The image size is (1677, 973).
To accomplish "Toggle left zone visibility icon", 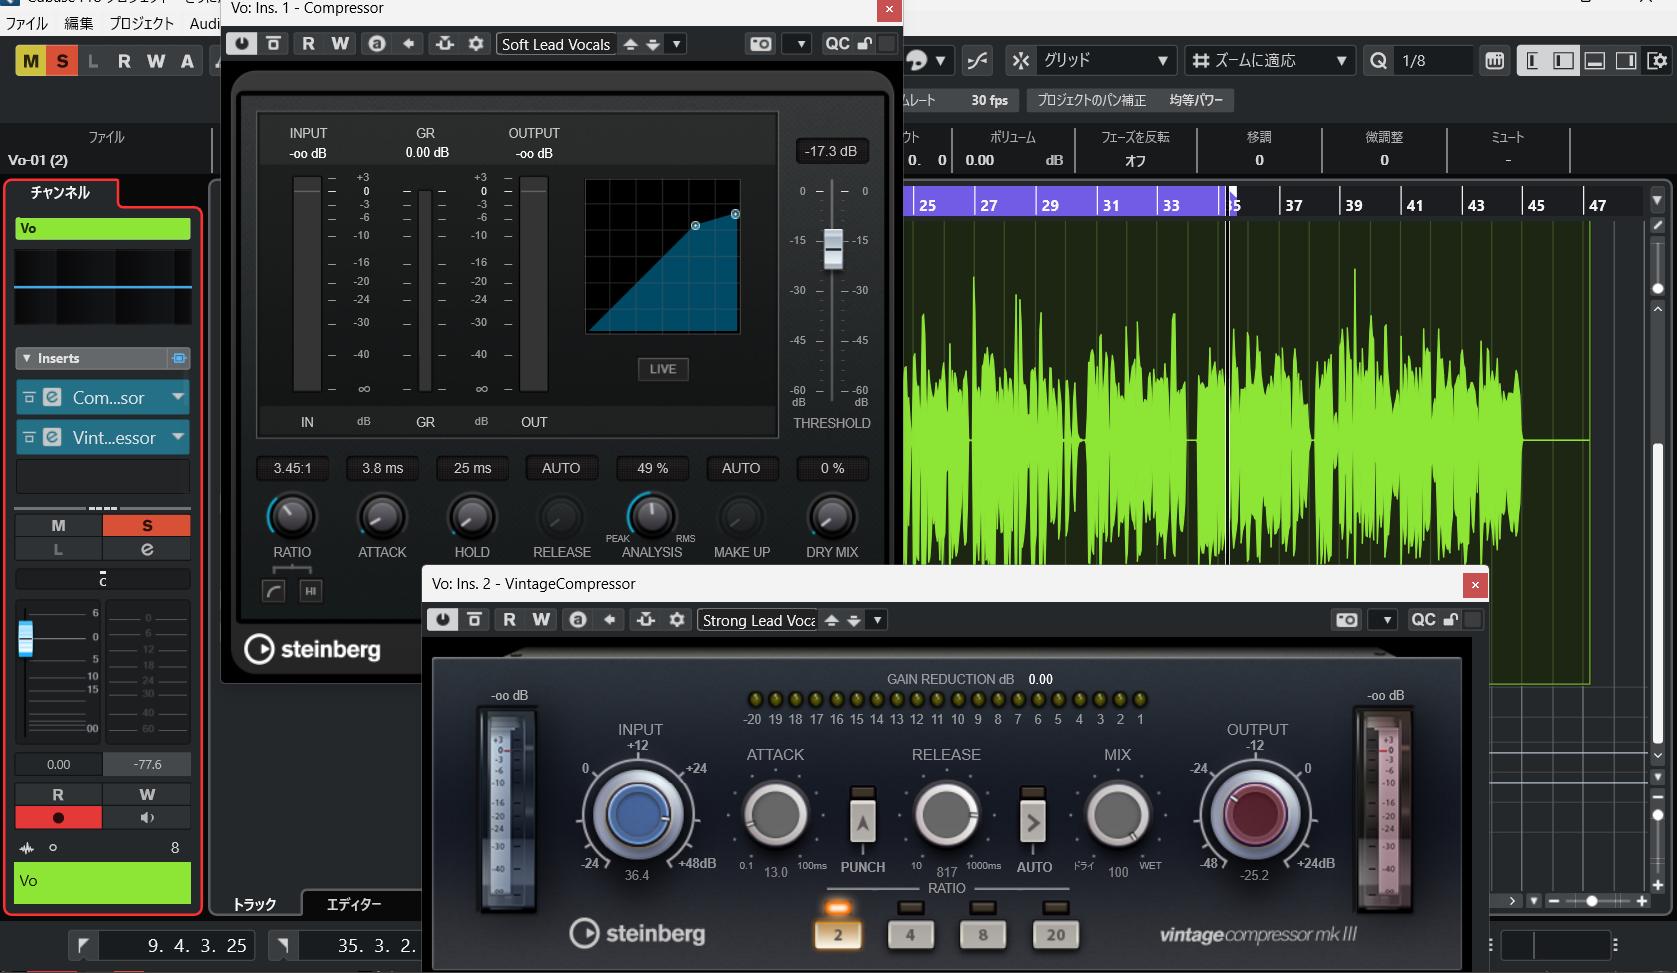I will pyautogui.click(x=1563, y=61).
